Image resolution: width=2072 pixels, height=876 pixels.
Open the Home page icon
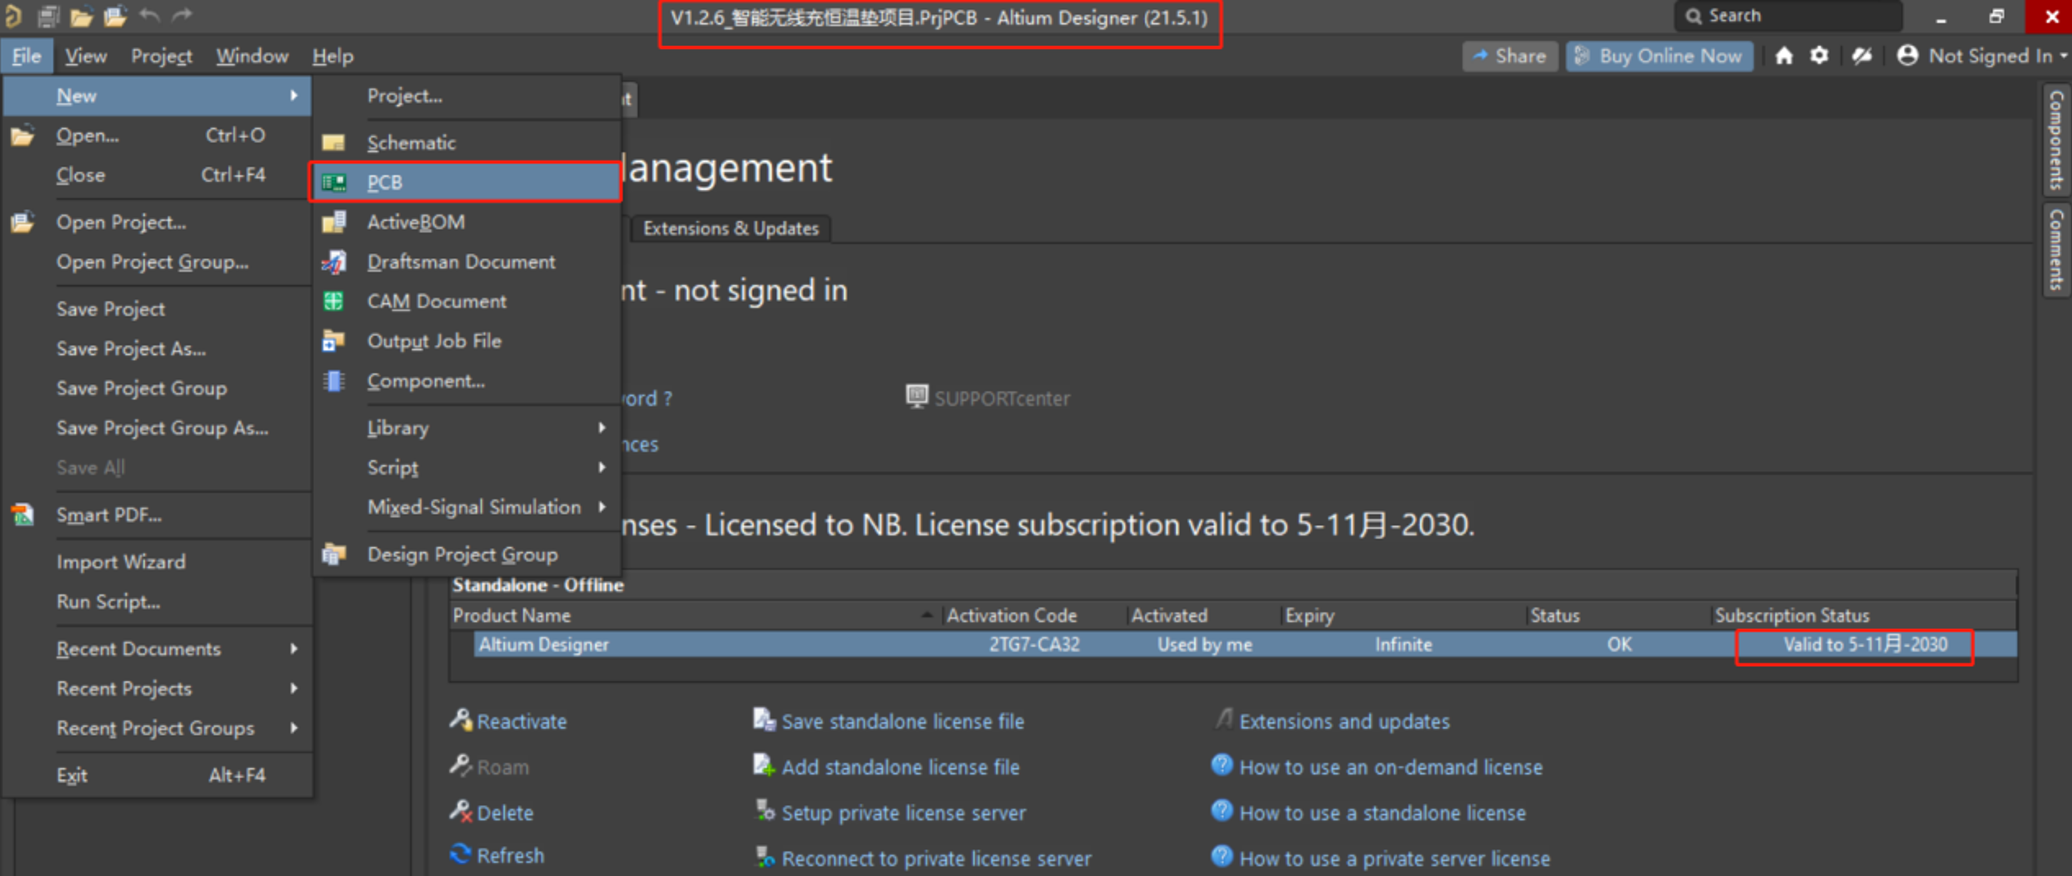pos(1784,56)
